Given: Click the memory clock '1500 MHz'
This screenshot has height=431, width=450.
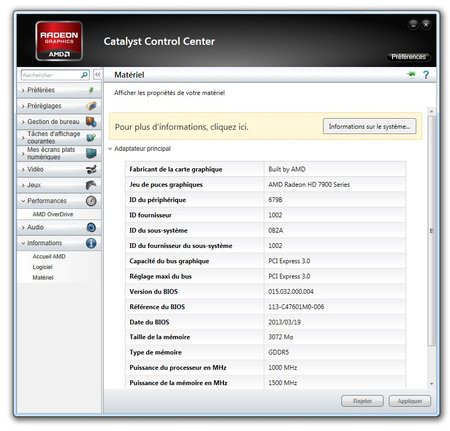Looking at the screenshot, I should tap(283, 383).
